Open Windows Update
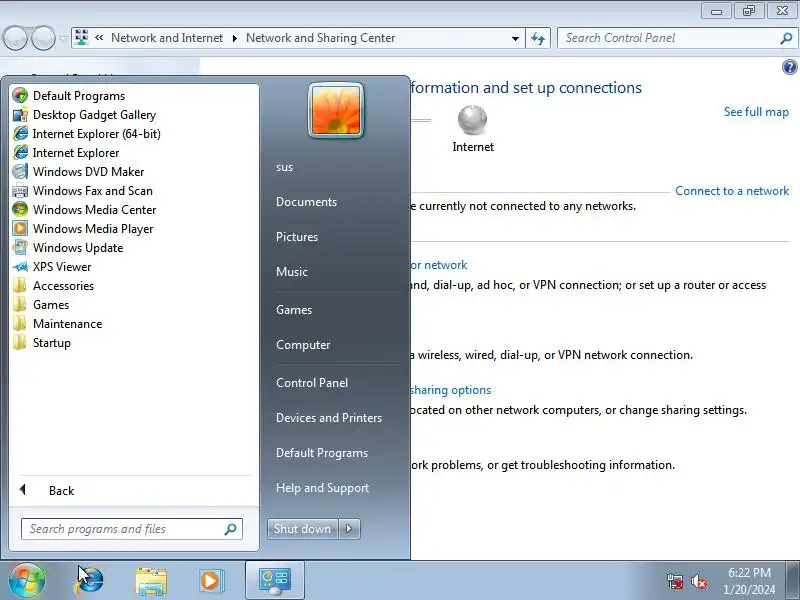The image size is (800, 600). 68,247
